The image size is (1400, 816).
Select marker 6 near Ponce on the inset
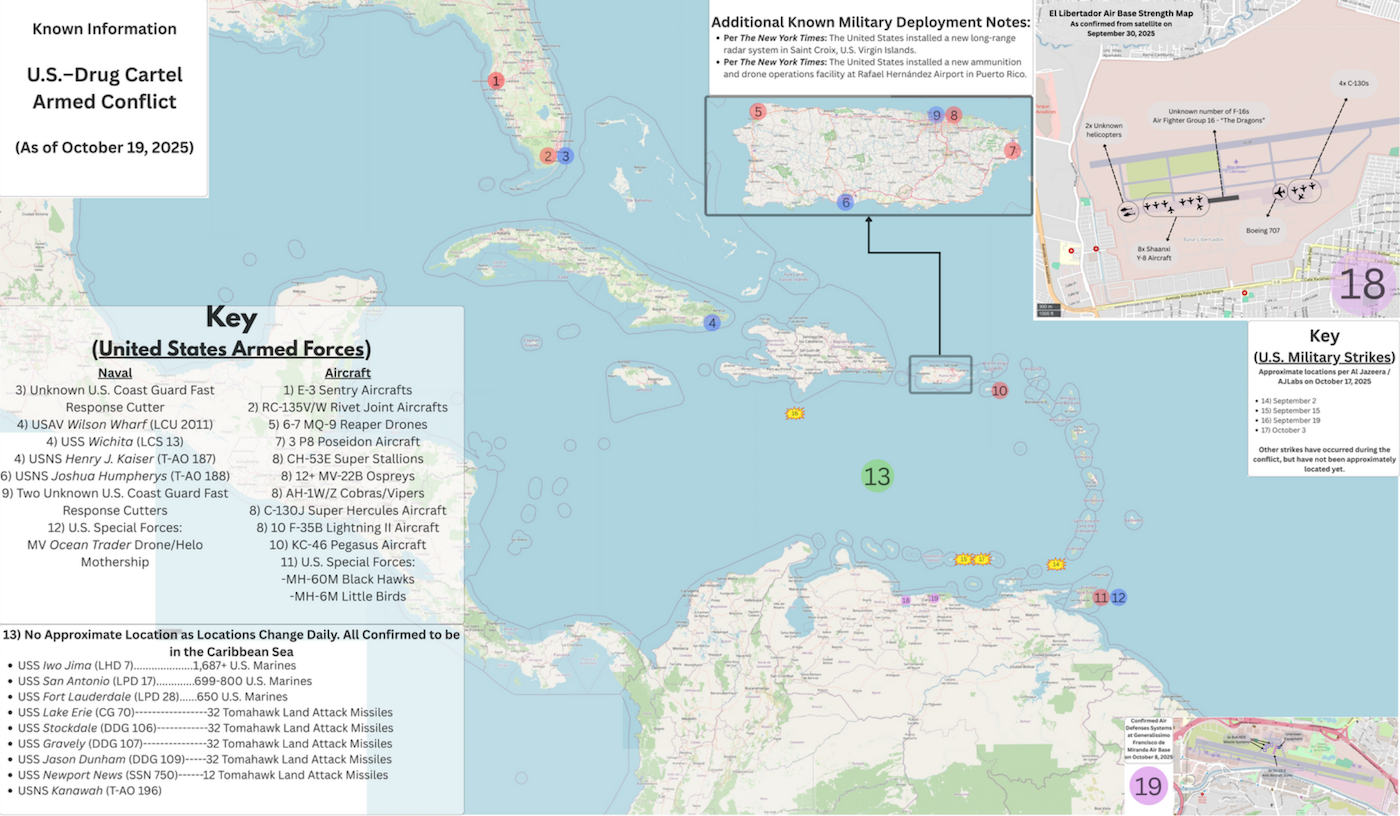coord(845,202)
